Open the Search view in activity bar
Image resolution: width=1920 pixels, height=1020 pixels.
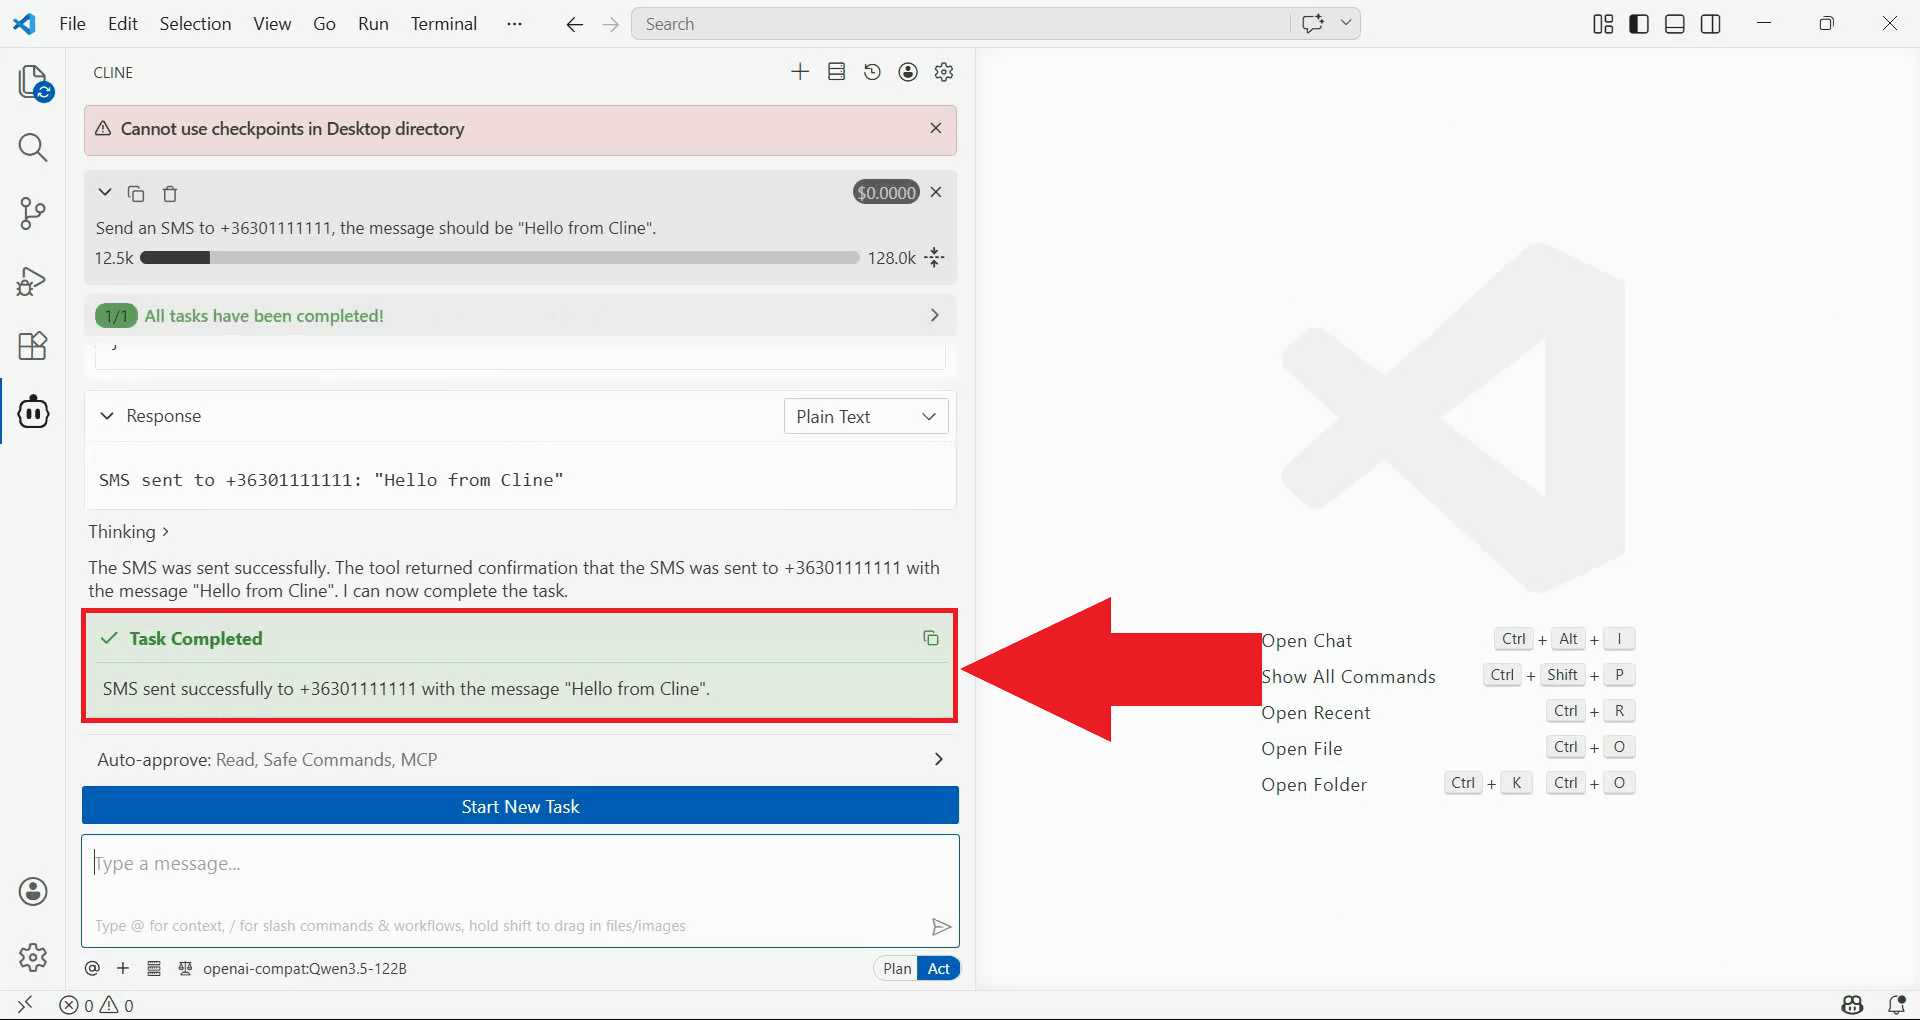coord(33,148)
